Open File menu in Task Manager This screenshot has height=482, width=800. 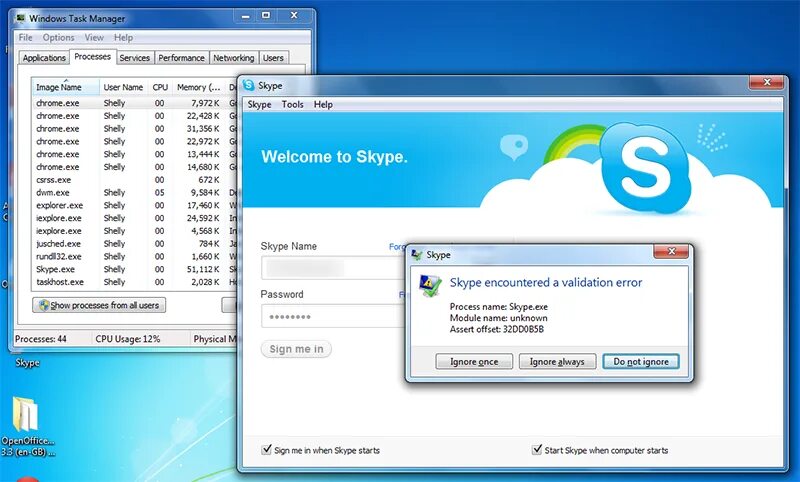(26, 38)
